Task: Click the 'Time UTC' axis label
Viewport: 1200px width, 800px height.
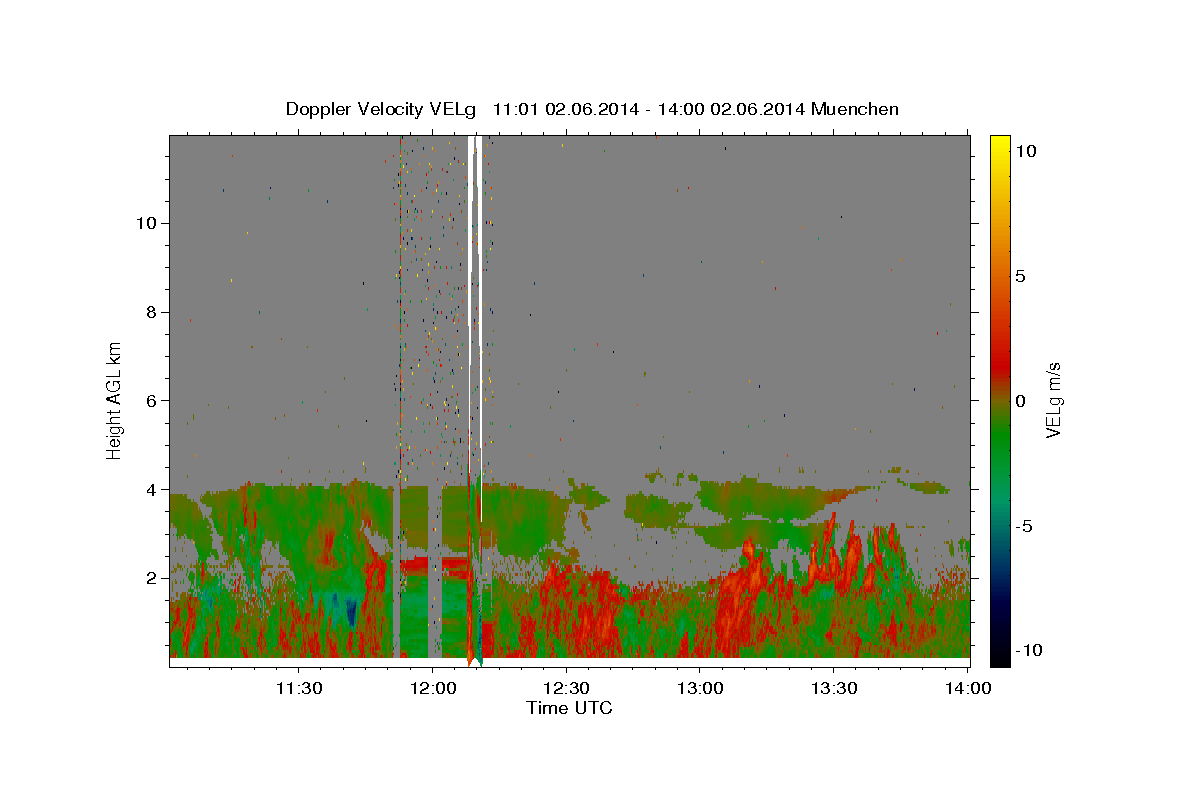Action: (569, 708)
